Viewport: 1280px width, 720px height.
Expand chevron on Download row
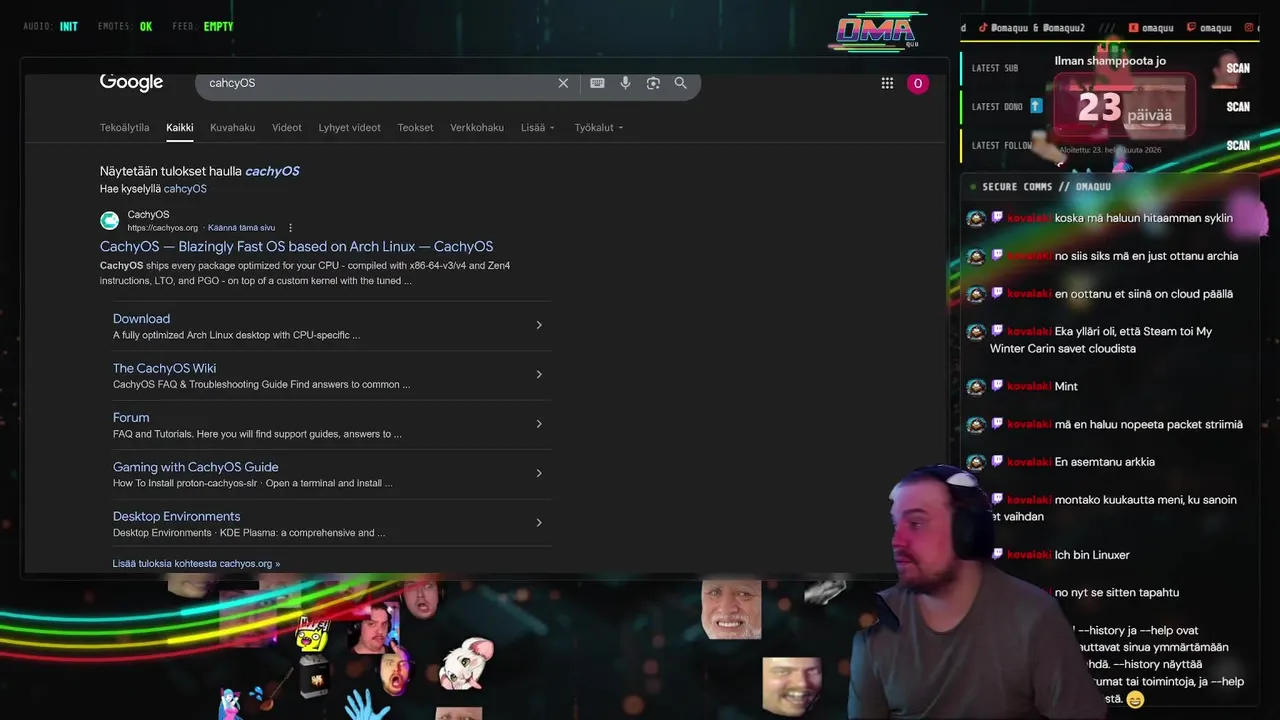(539, 325)
